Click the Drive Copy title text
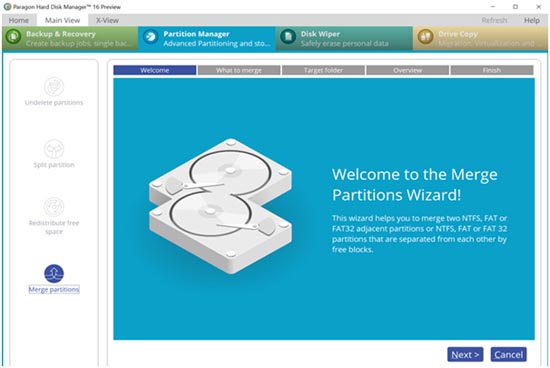This screenshot has width=550, height=368. tap(458, 34)
